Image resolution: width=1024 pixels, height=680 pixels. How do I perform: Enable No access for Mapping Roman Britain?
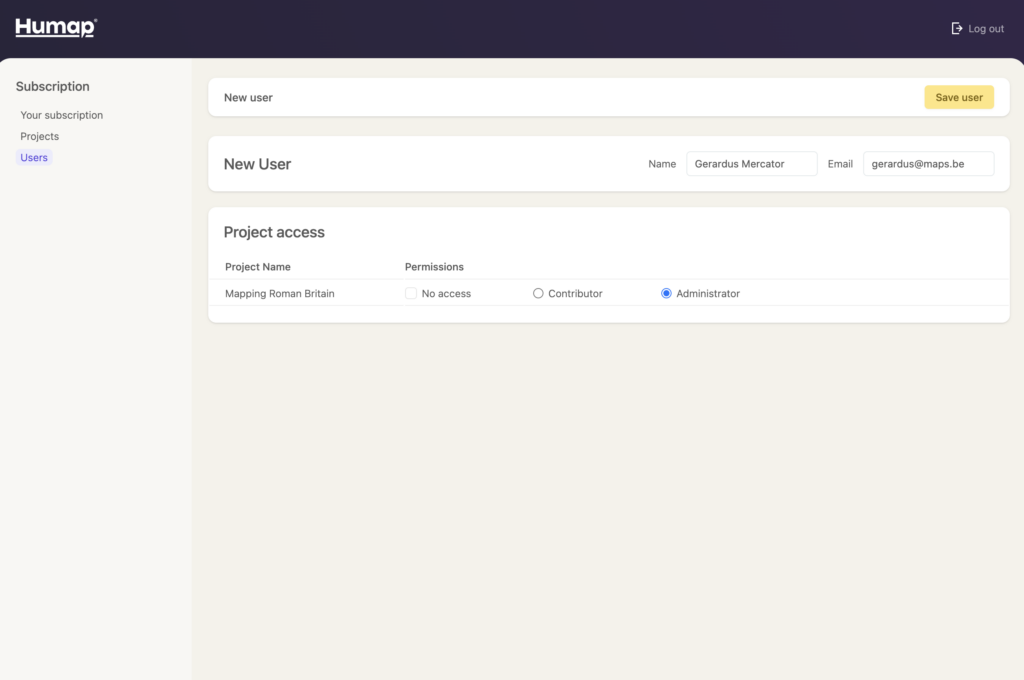pos(411,293)
